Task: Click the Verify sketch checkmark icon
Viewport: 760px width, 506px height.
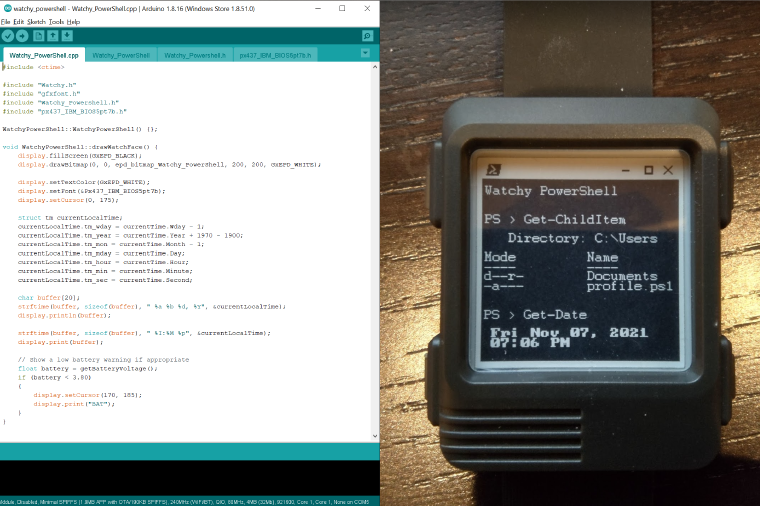Action: [x=8, y=36]
